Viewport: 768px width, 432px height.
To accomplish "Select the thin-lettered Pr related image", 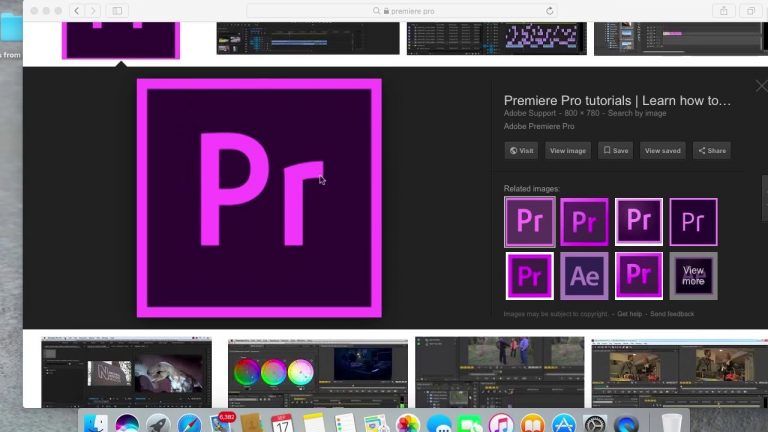I will (x=694, y=222).
